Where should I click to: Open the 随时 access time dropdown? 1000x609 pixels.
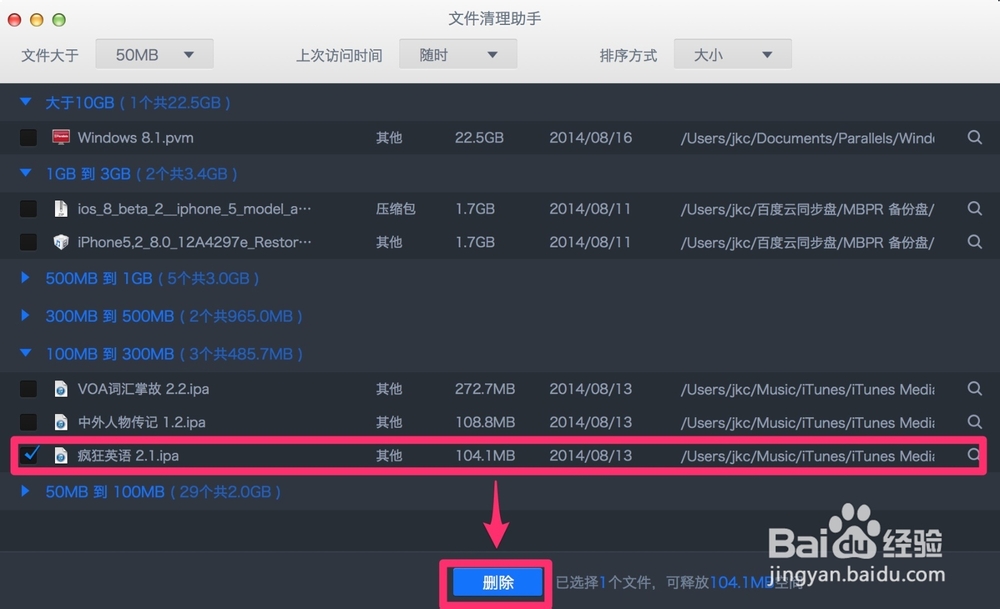point(457,54)
